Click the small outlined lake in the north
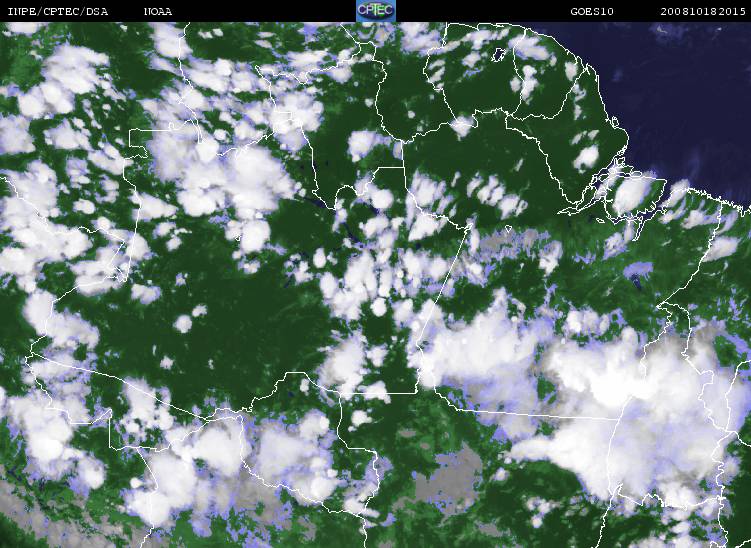The image size is (751, 548). coord(499,54)
